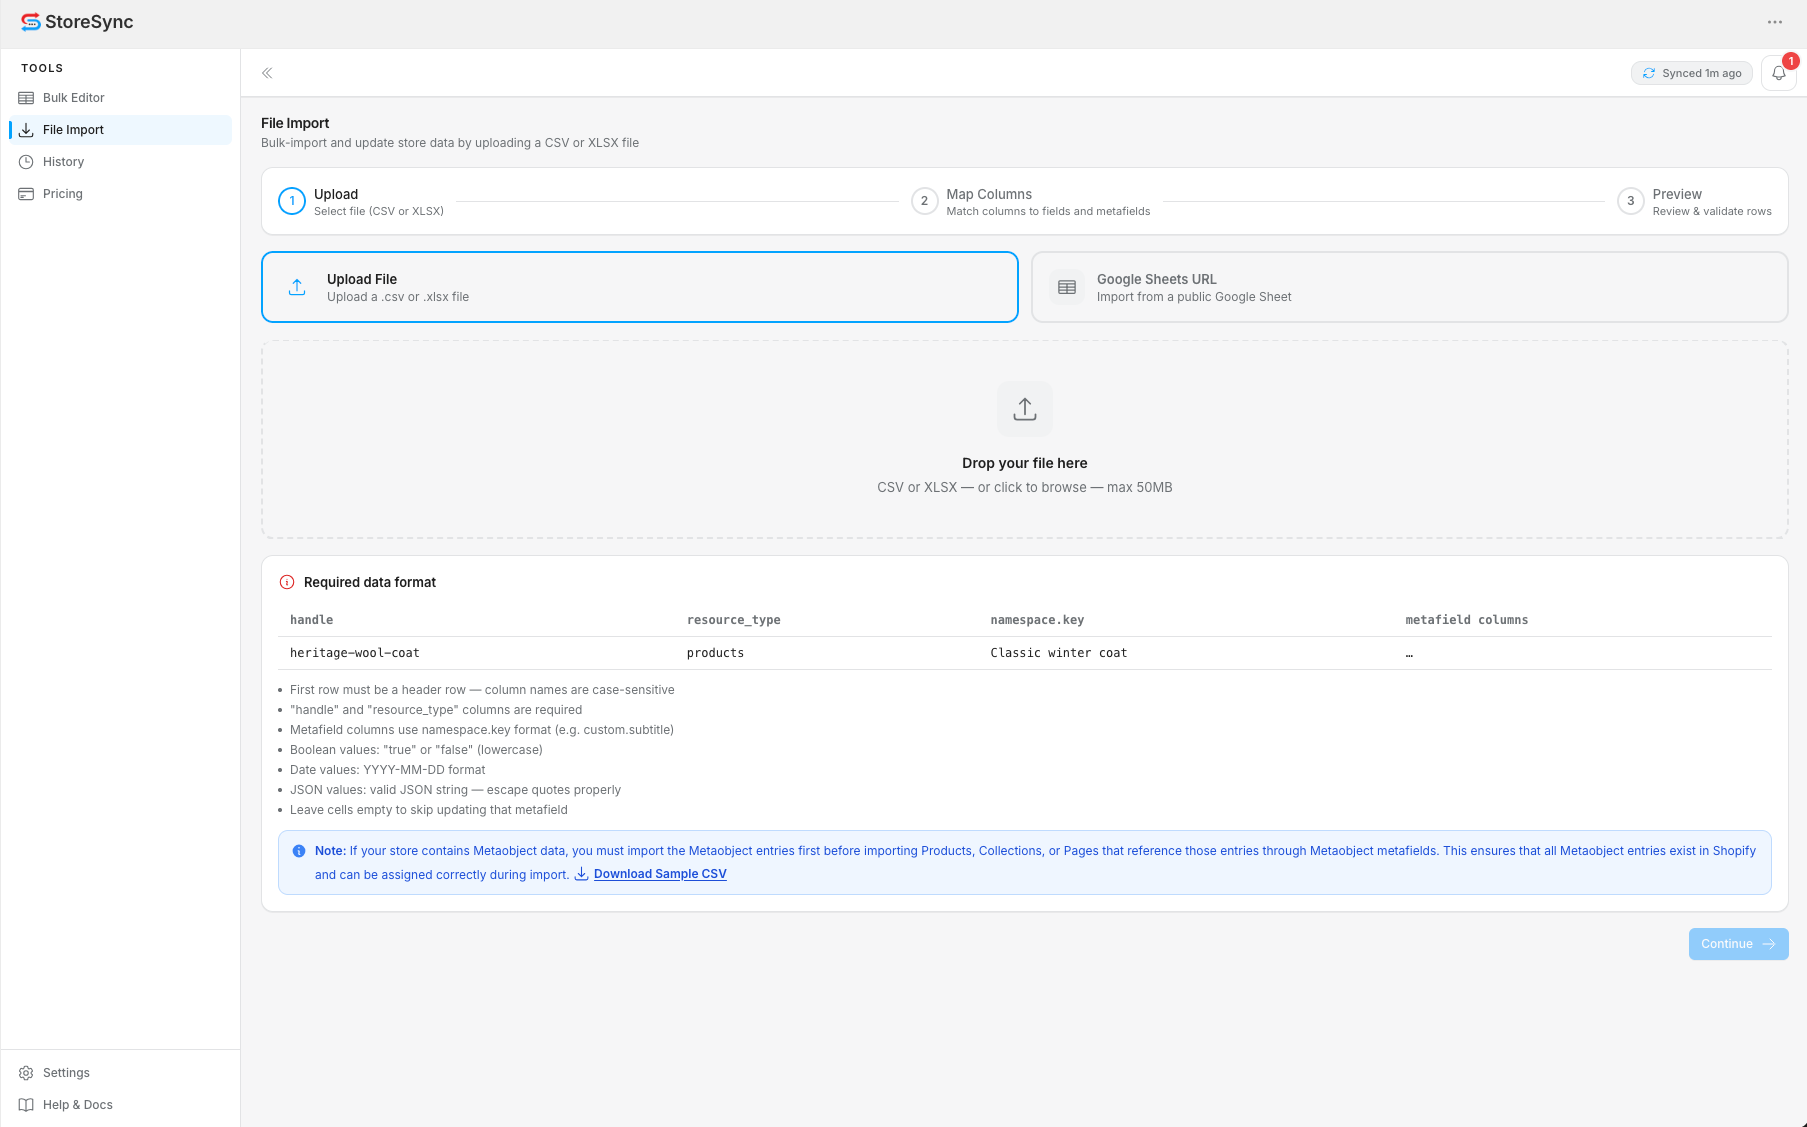Screen dimensions: 1807x1127
Task: Click 'Date values: YYYY-MM-DD format' line
Action: (387, 770)
